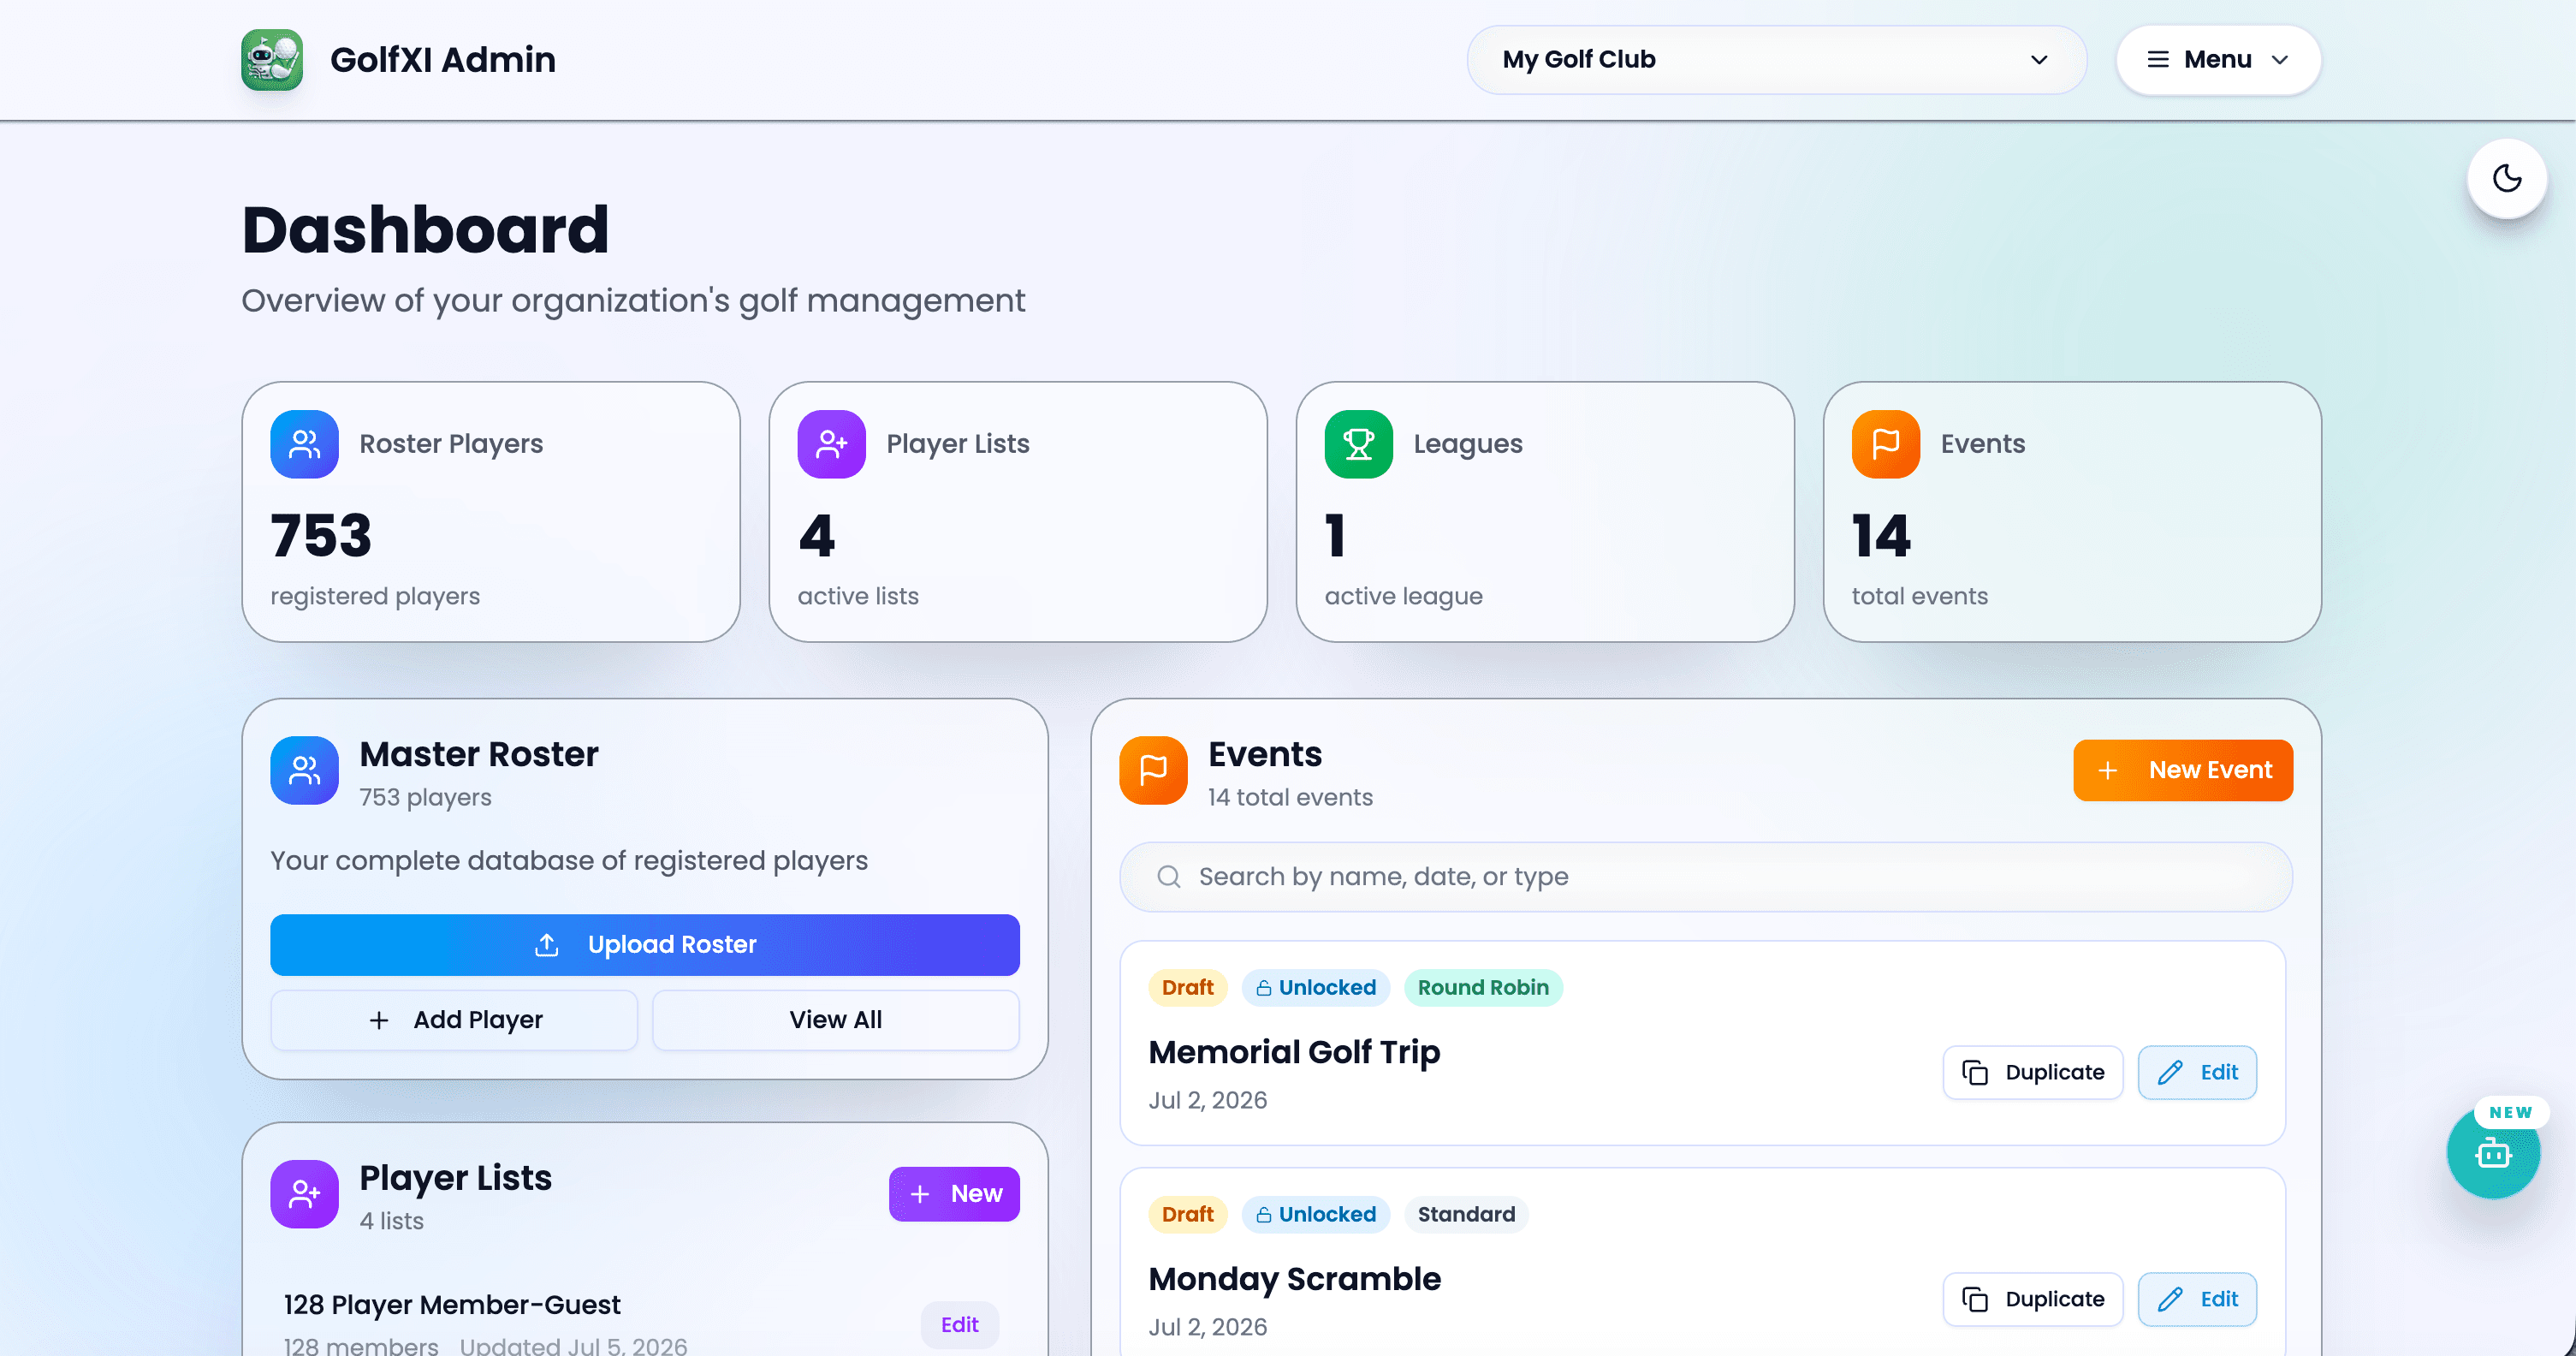Screen dimensions: 2576x1356
Task: Open the Monday Scramble event title
Action: (x=1294, y=1279)
